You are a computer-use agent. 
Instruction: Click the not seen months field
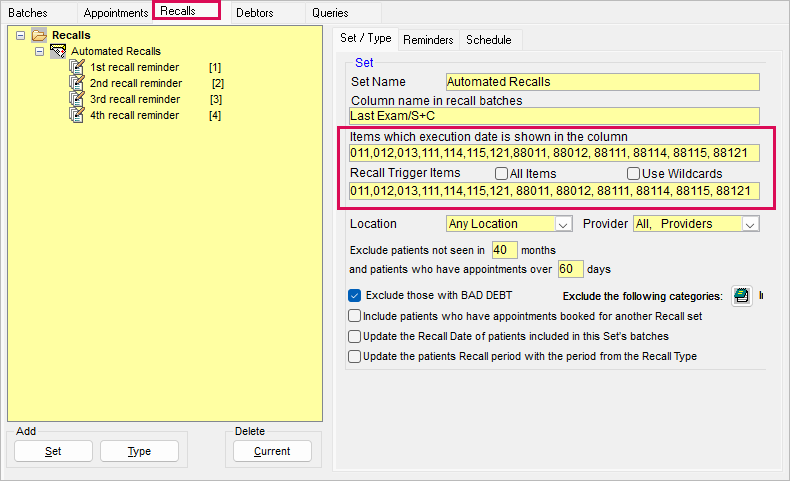point(504,250)
